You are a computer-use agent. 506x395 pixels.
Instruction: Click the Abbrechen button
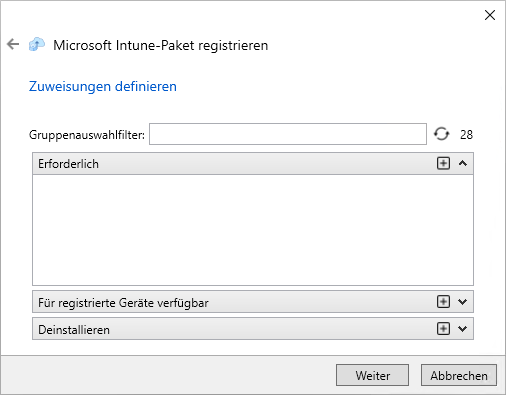(x=459, y=375)
